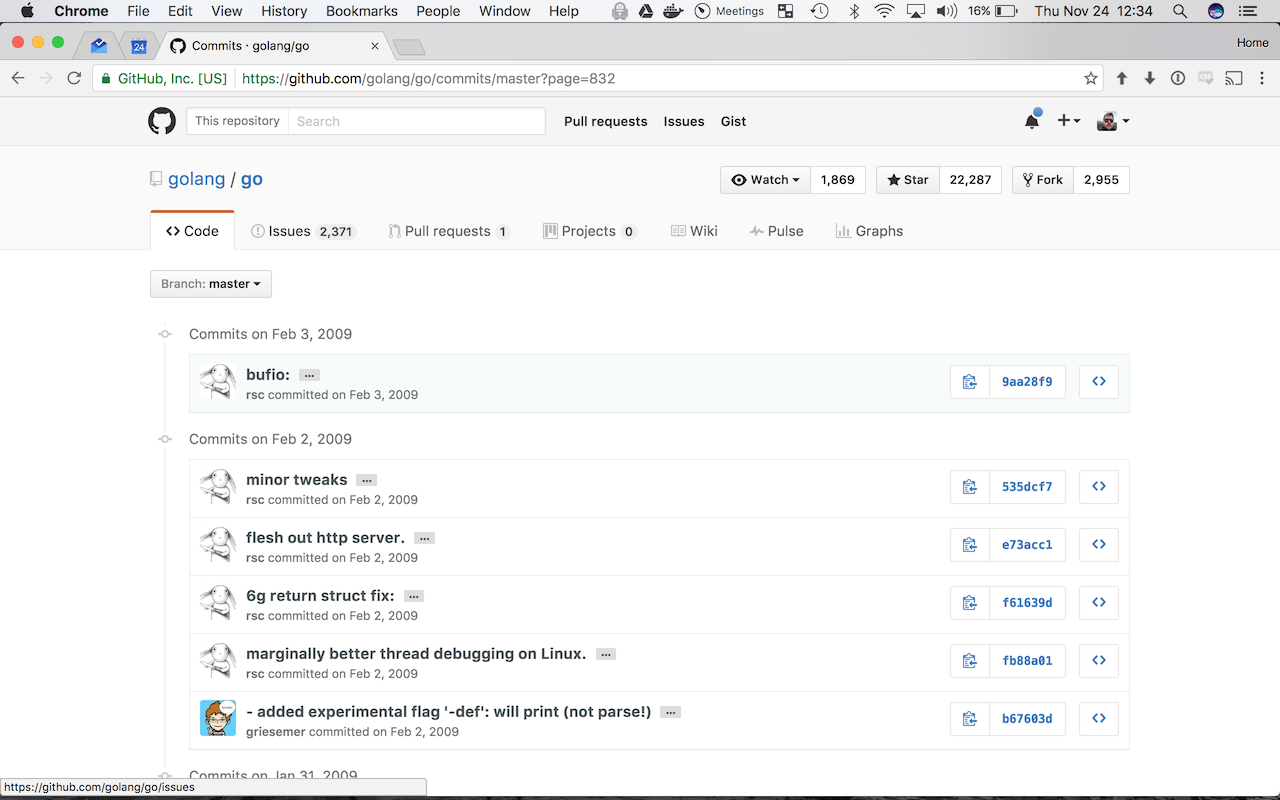Screen dimensions: 1280x800
Task: Browse repository at commit 535dcf7
Action: click(x=1099, y=487)
